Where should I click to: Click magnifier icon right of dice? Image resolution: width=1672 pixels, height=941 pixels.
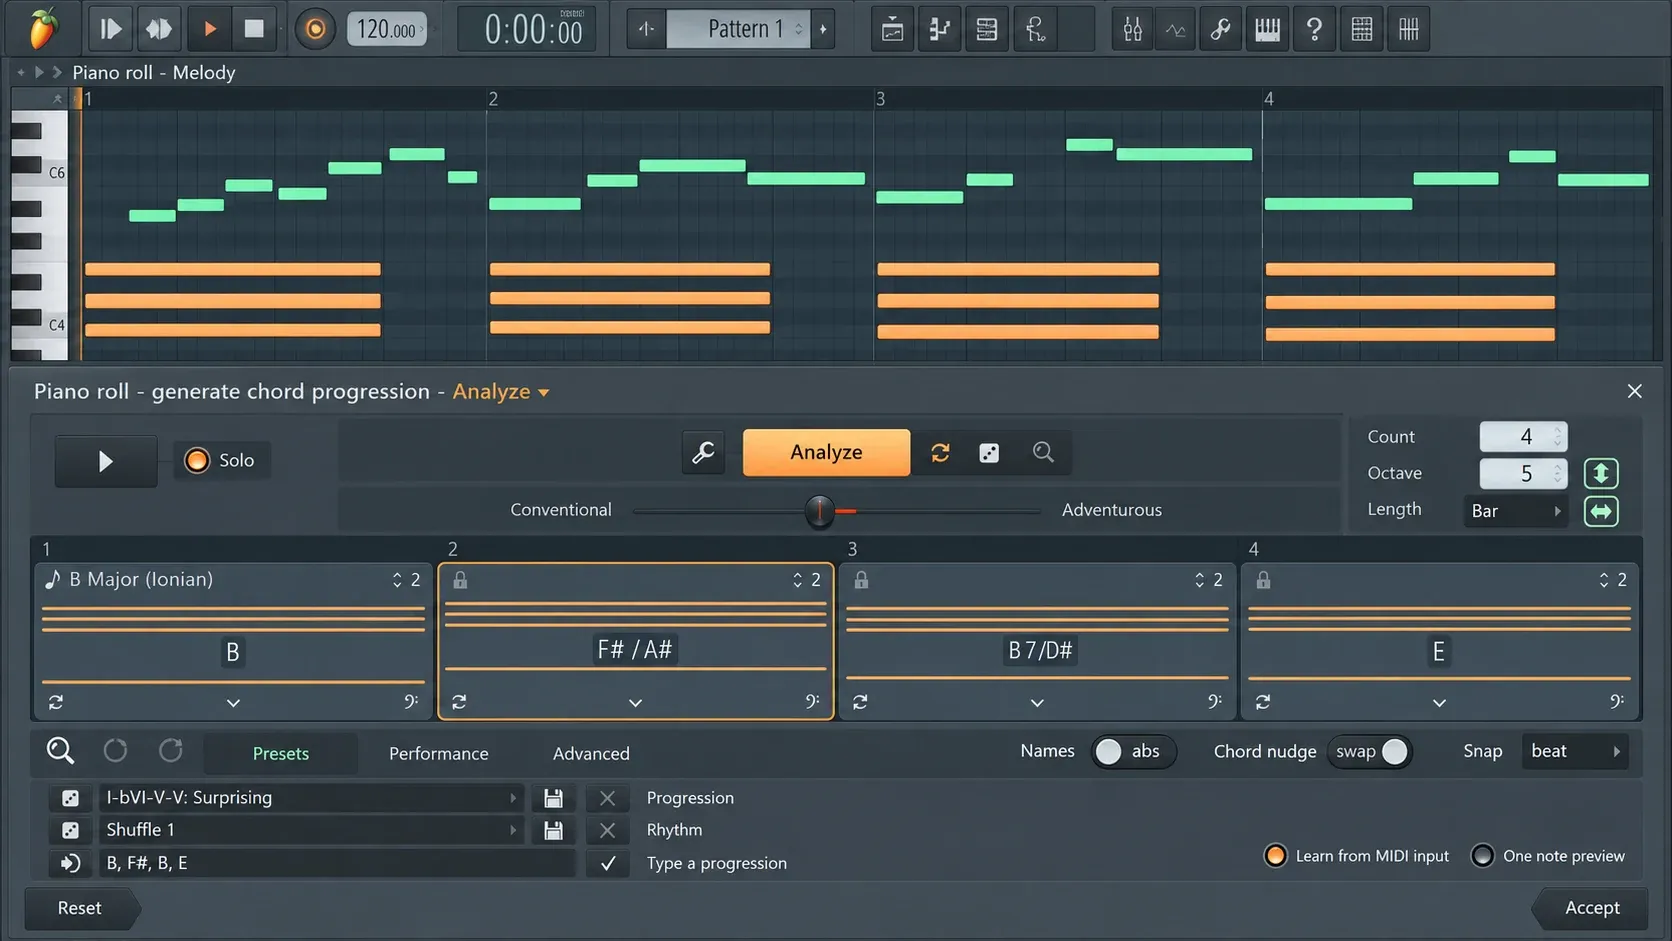tap(1043, 452)
